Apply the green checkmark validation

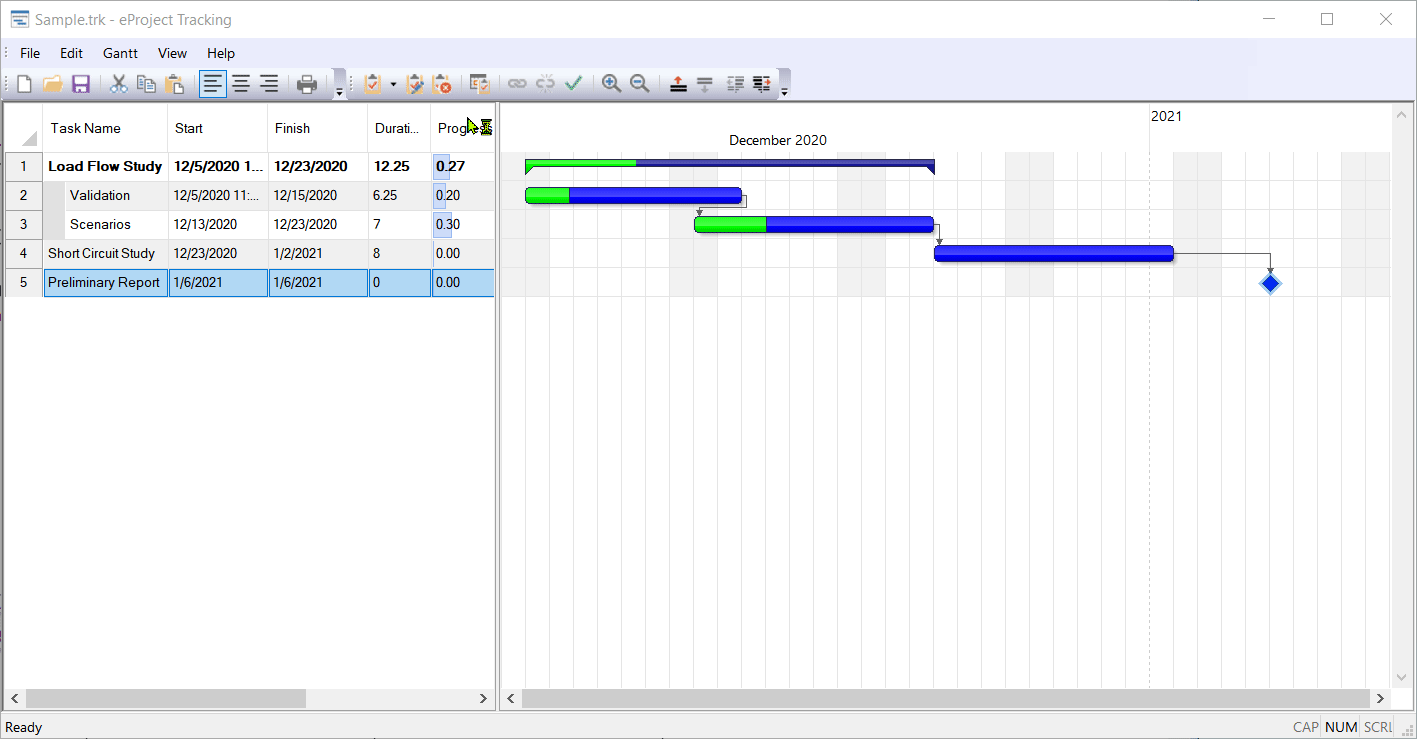coord(573,84)
